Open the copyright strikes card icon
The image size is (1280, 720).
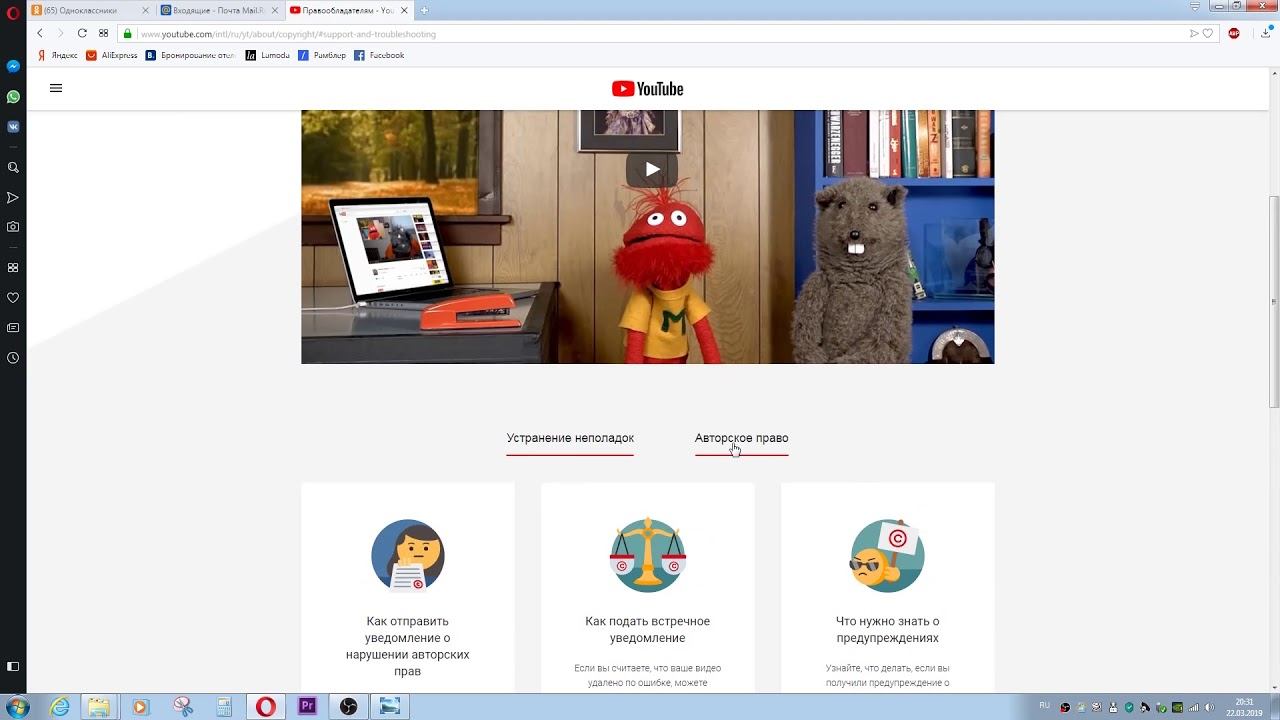888,555
